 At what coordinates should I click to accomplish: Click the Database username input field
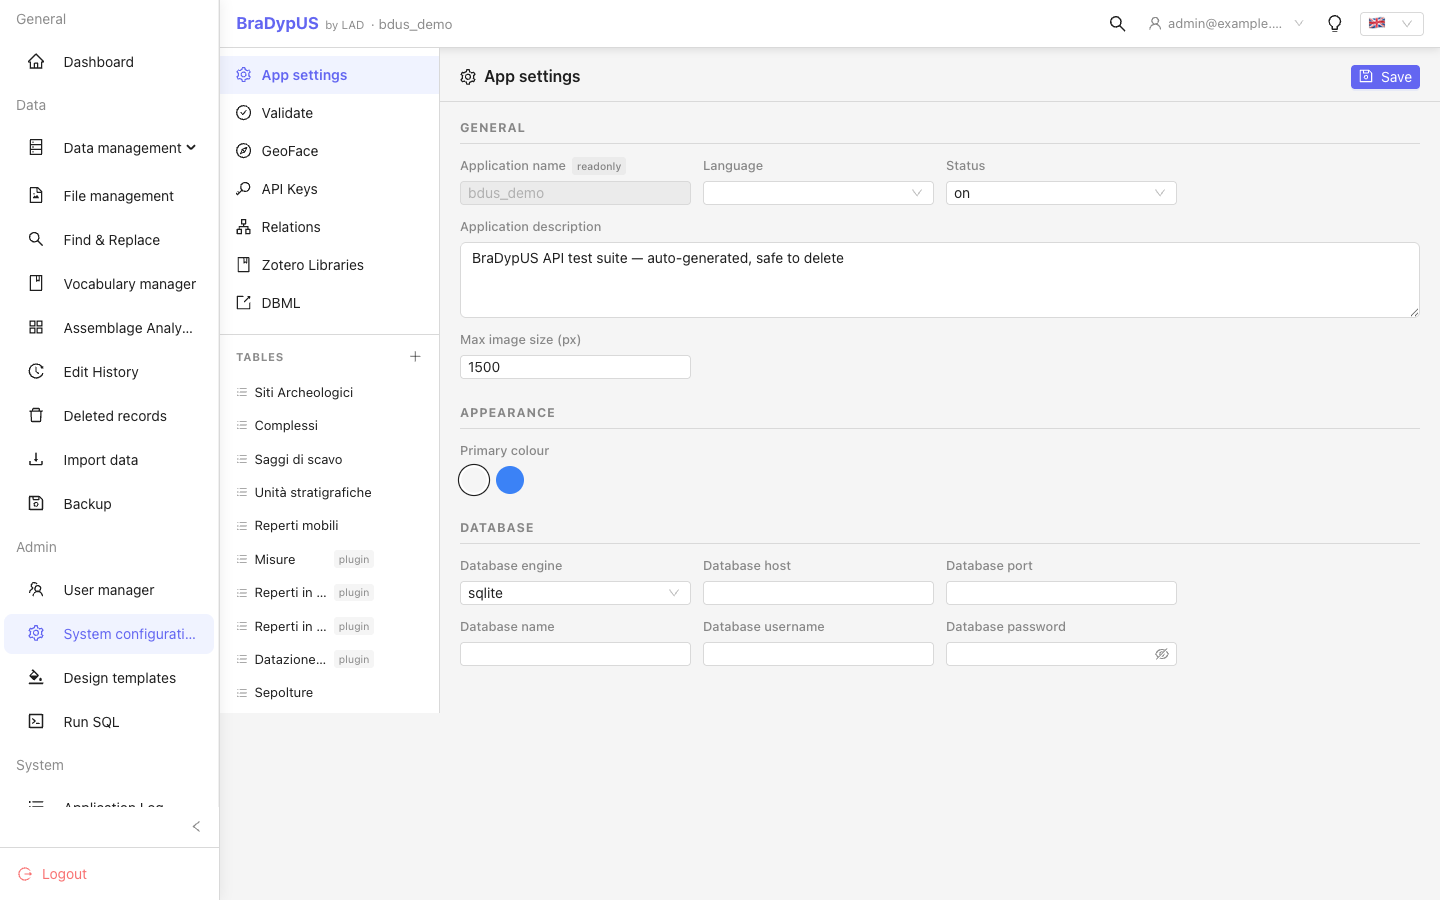818,654
